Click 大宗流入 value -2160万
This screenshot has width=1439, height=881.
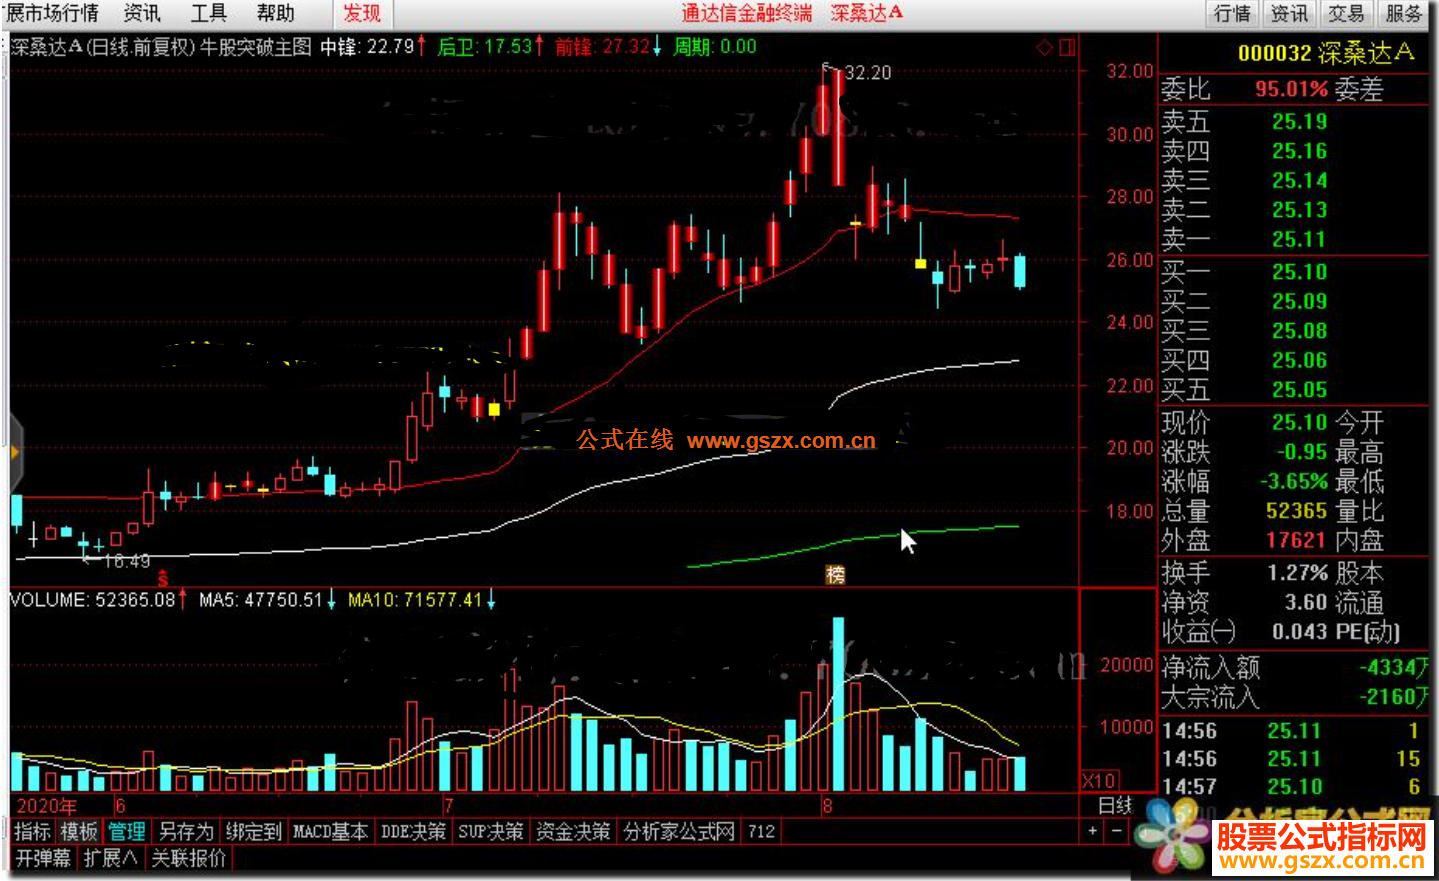point(1393,696)
